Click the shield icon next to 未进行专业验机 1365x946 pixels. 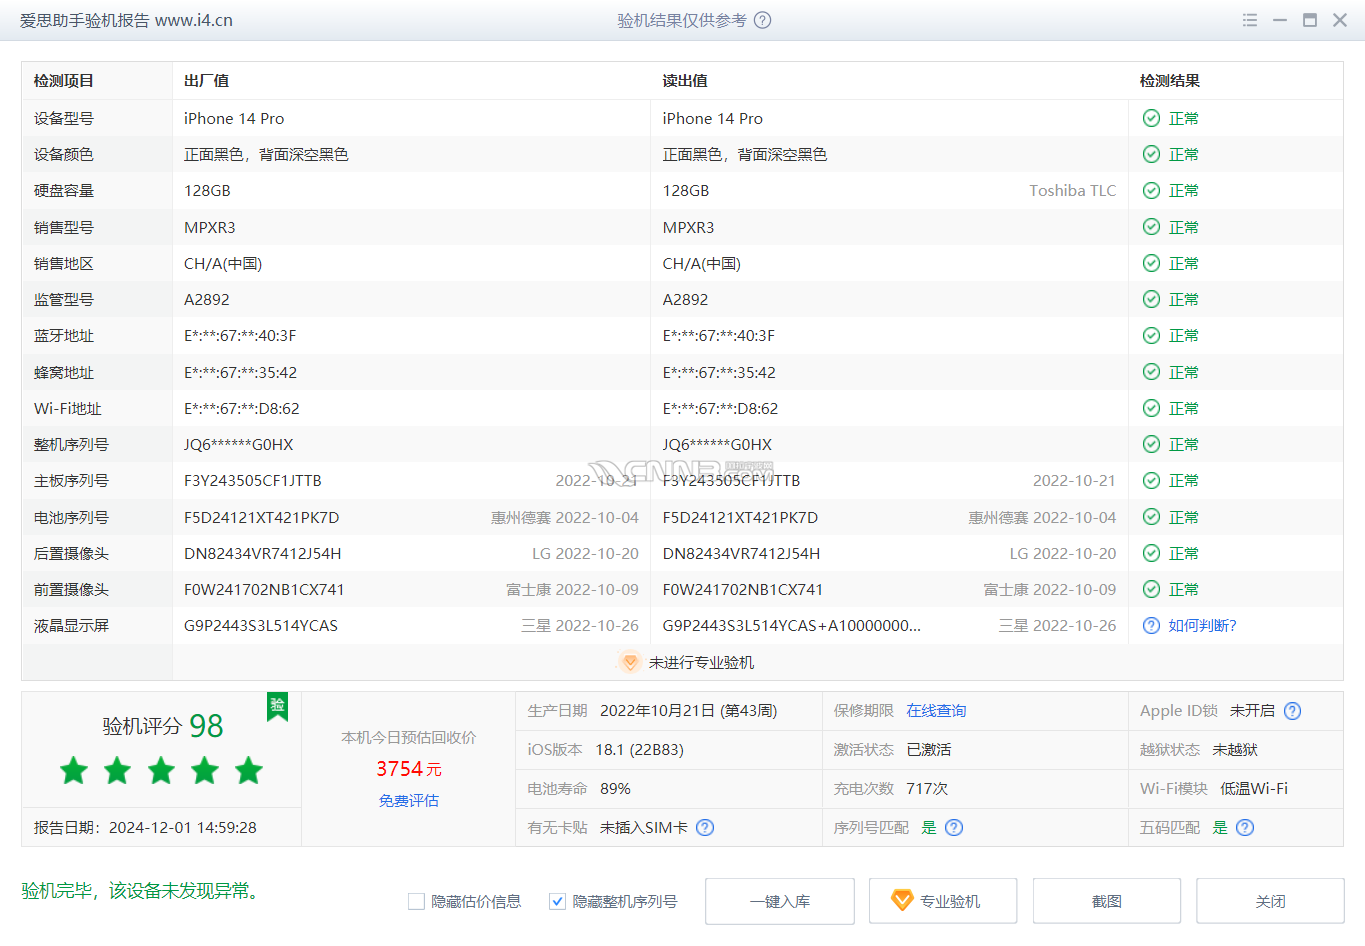629,662
